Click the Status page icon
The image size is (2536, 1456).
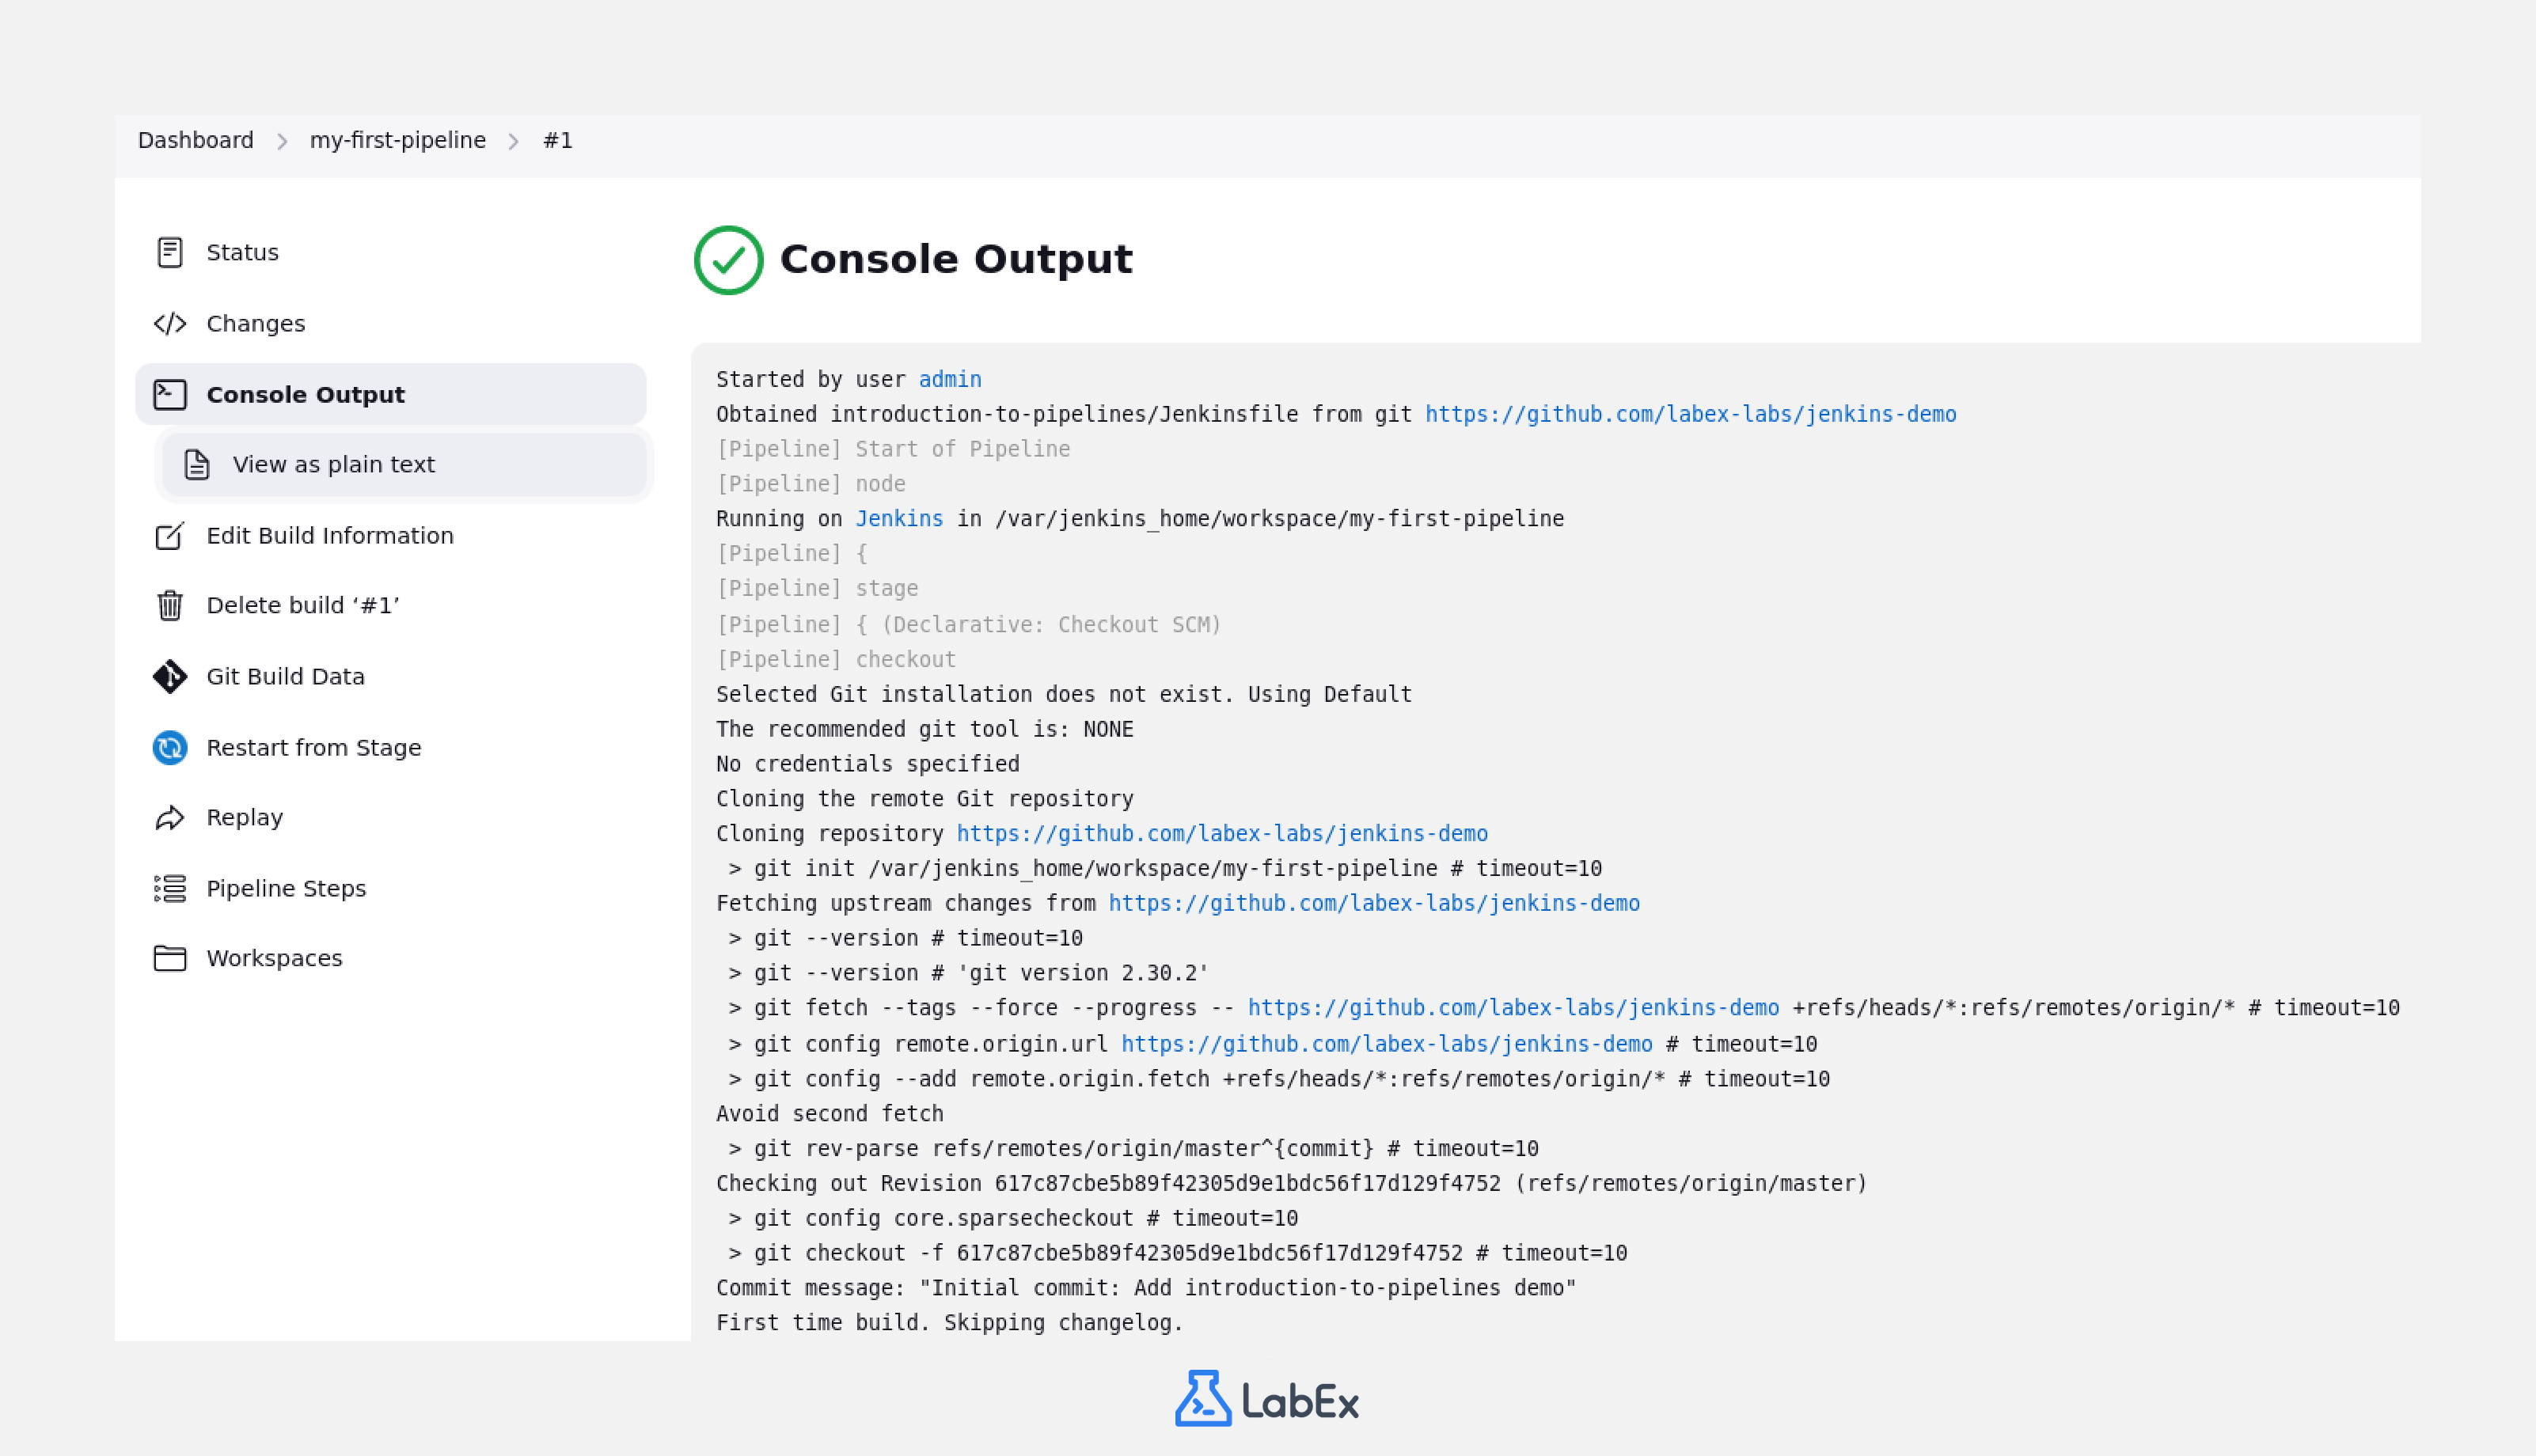tap(170, 252)
